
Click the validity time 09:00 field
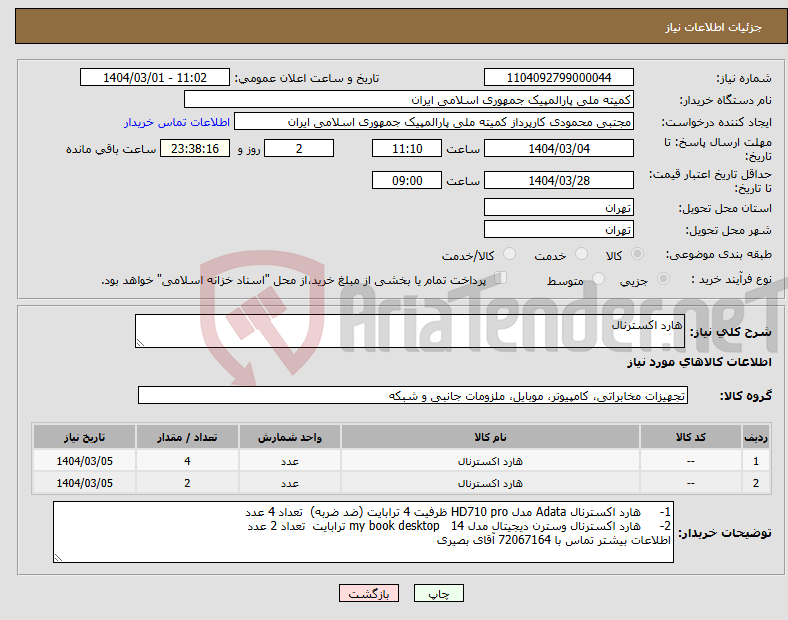pyautogui.click(x=407, y=180)
